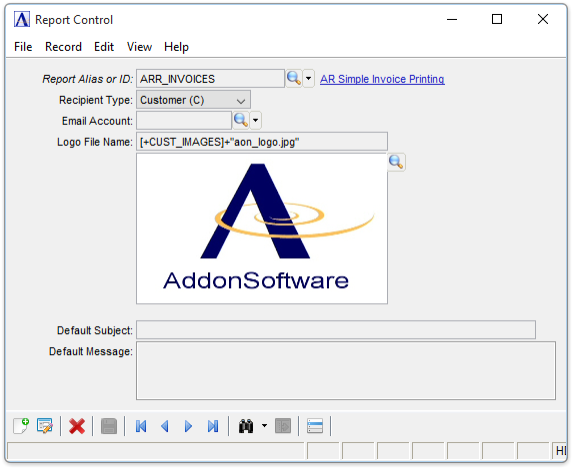Follow the AR Simple Invoice Printing link
The width and height of the screenshot is (576, 471).
click(x=382, y=79)
